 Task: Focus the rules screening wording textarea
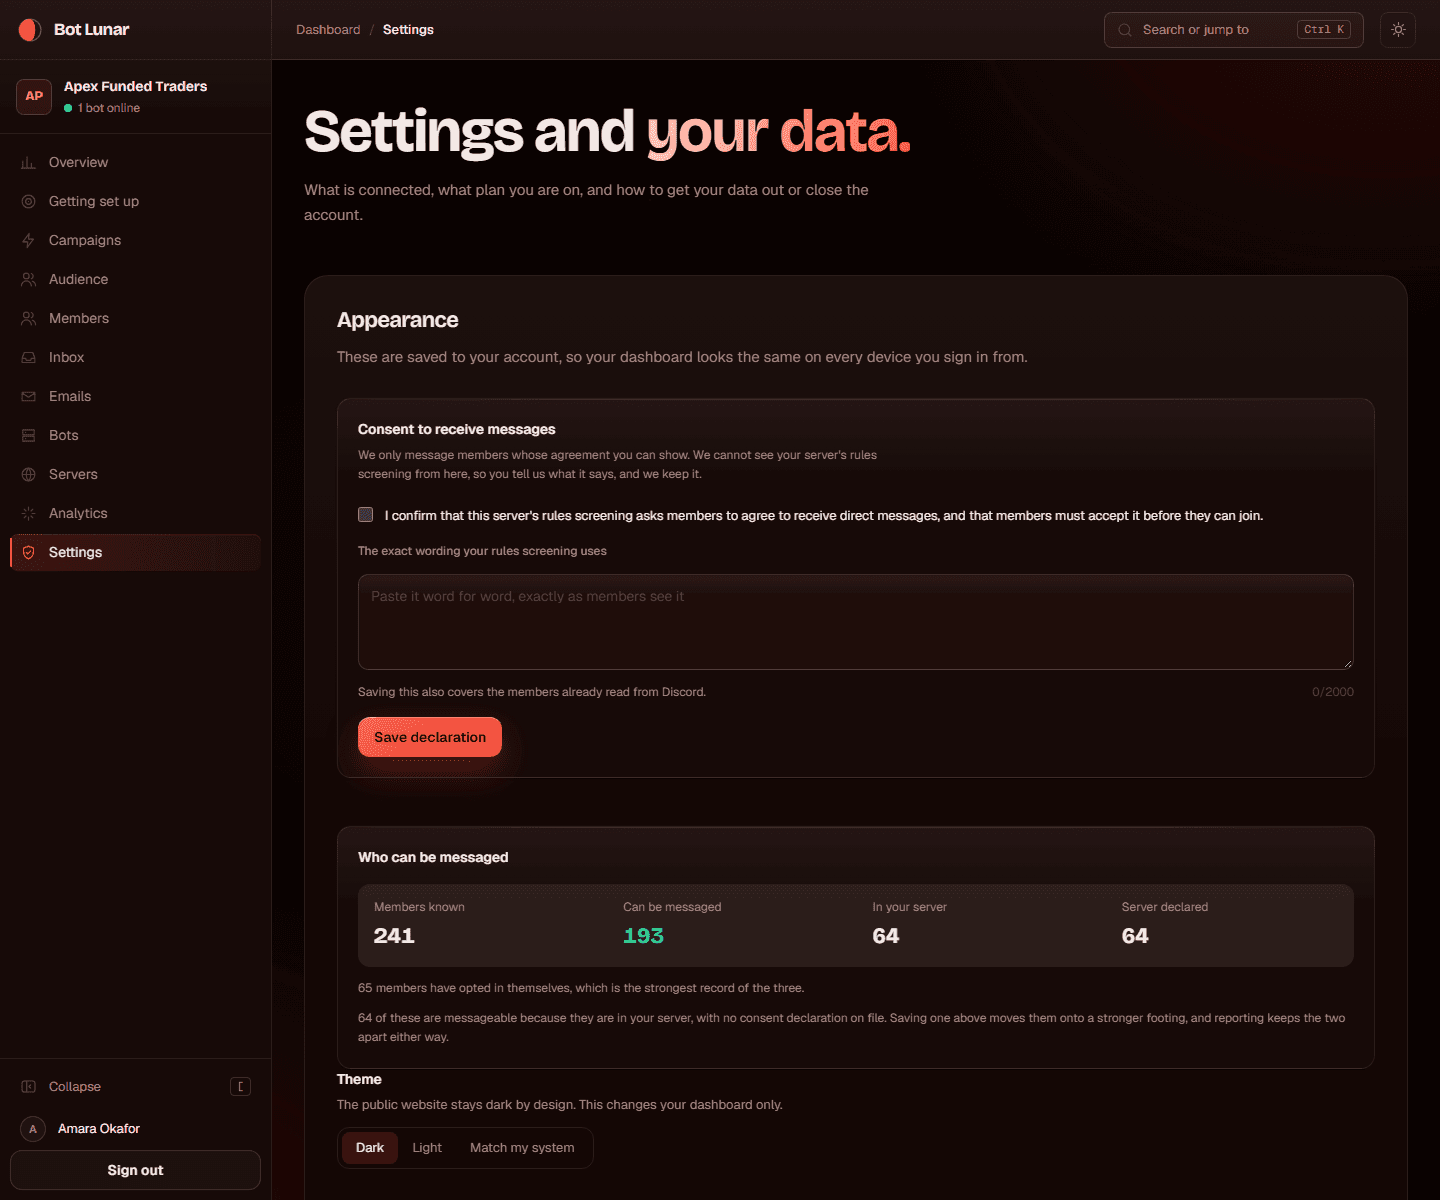[856, 622]
